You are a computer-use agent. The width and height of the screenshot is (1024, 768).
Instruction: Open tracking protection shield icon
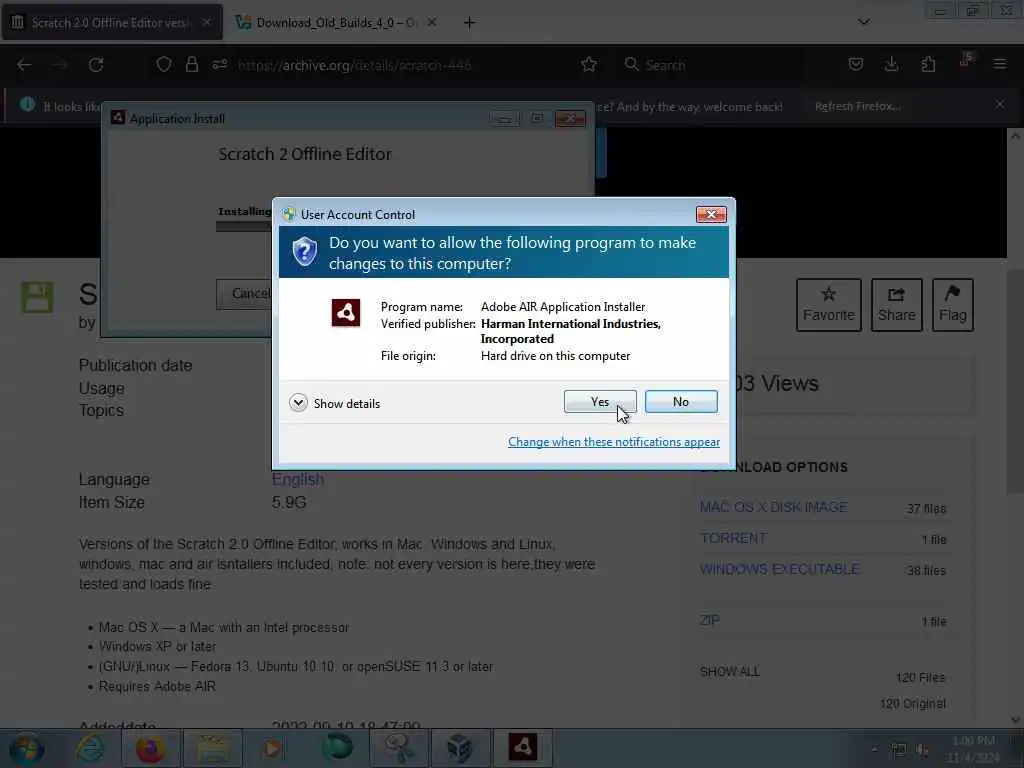[164, 64]
